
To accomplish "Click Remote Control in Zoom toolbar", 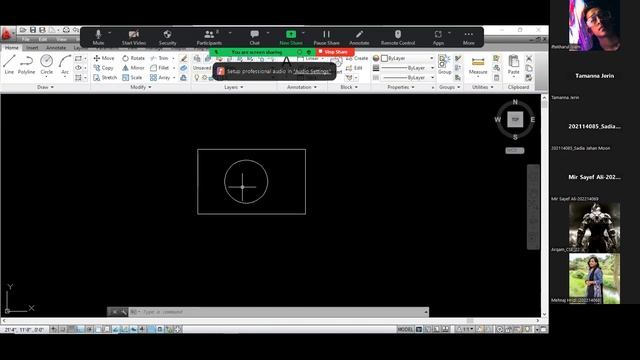I will click(398, 37).
